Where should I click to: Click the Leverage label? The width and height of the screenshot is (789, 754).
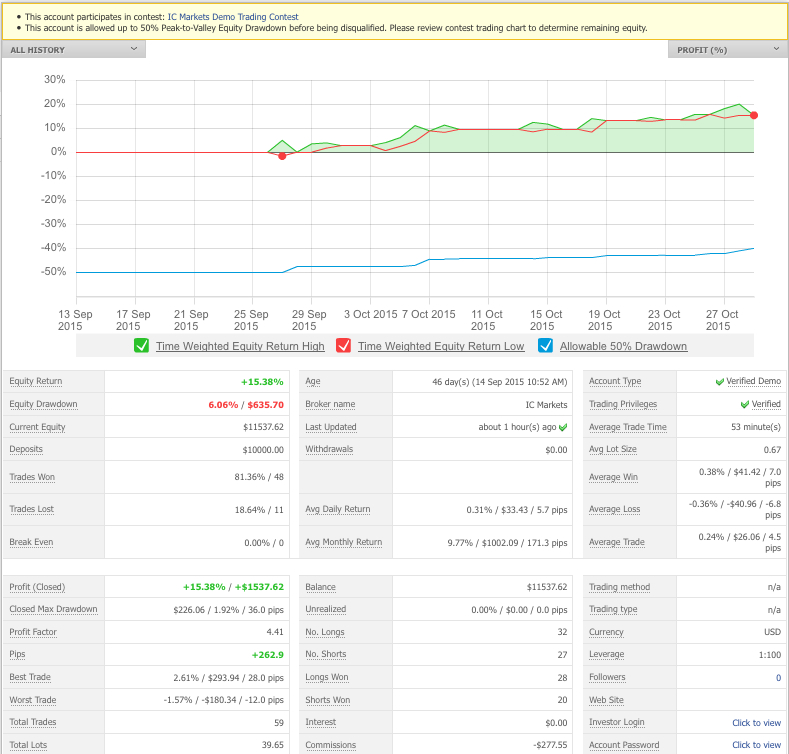coord(606,654)
